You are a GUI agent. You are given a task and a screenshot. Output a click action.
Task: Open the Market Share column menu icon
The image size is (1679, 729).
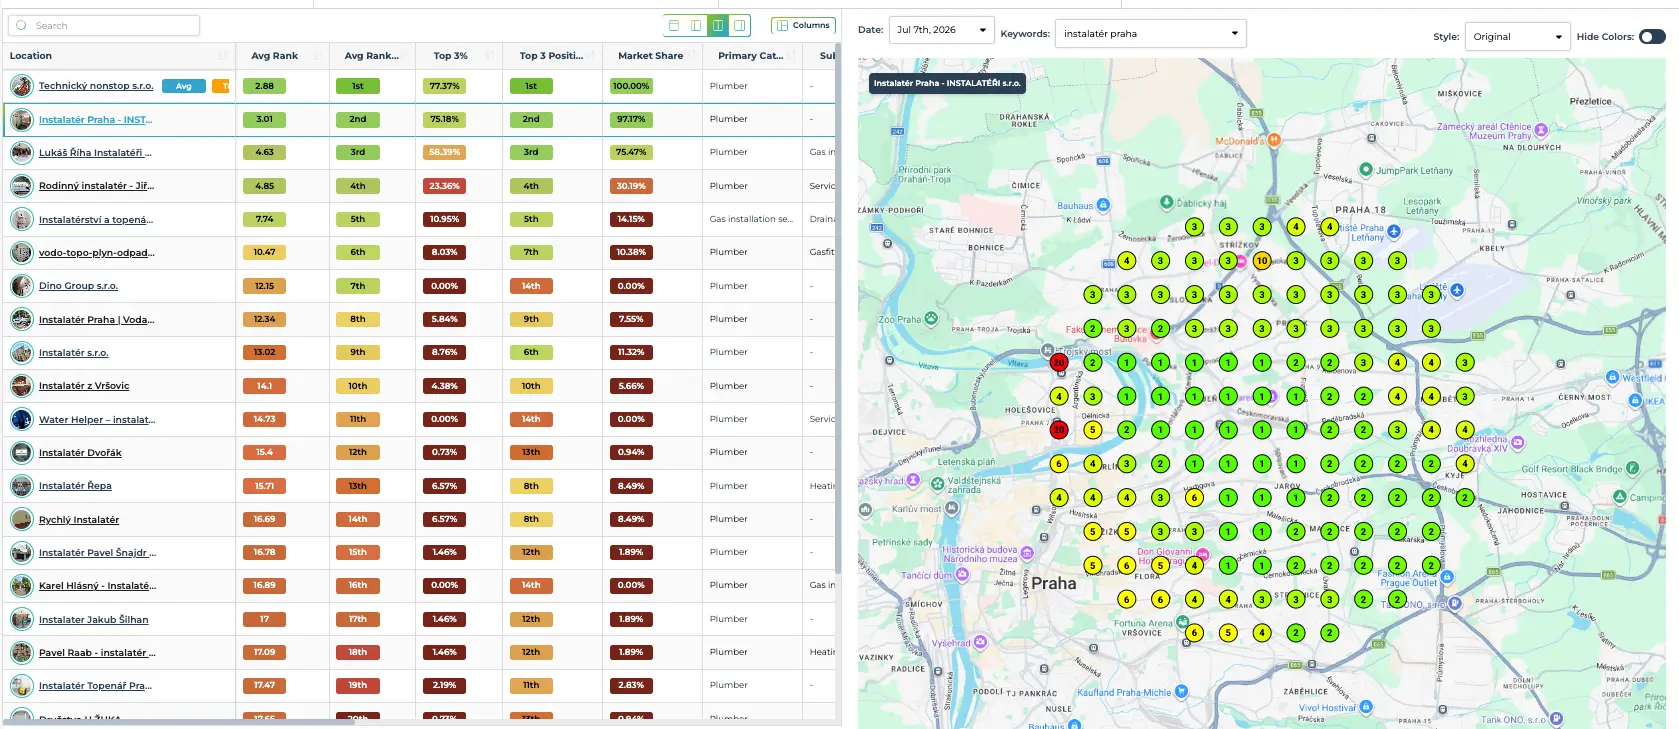691,56
